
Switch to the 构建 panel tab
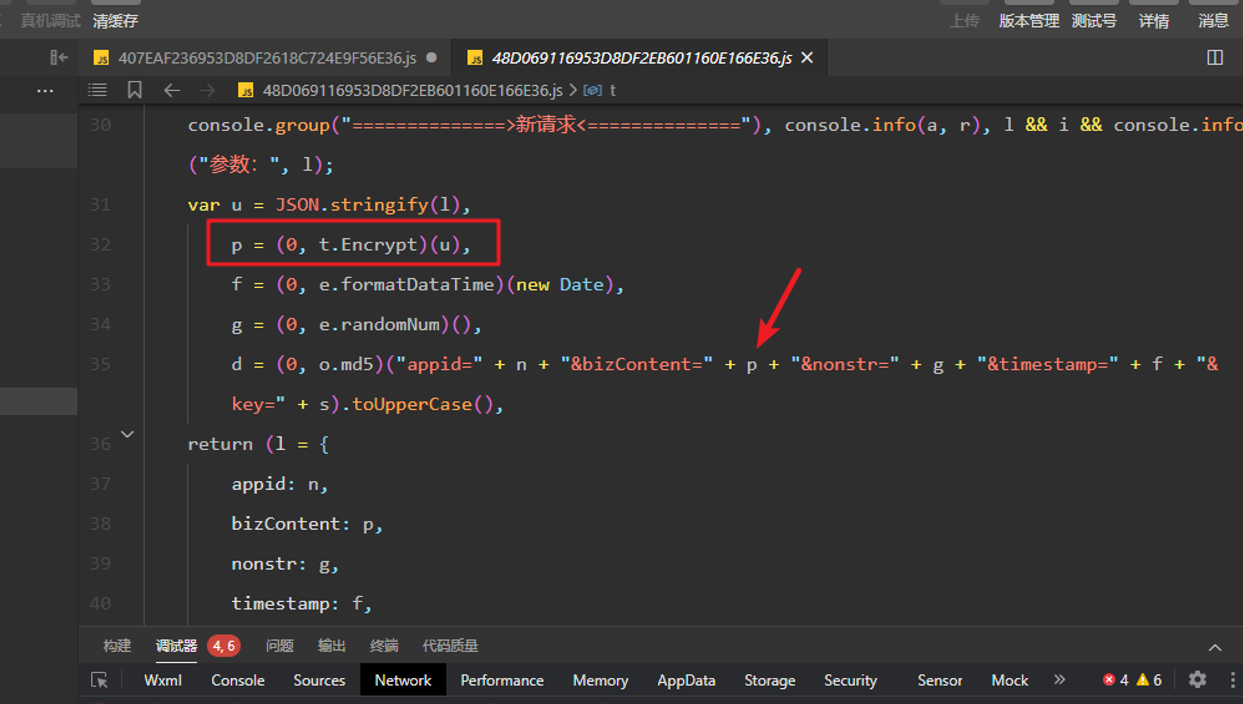click(x=117, y=646)
